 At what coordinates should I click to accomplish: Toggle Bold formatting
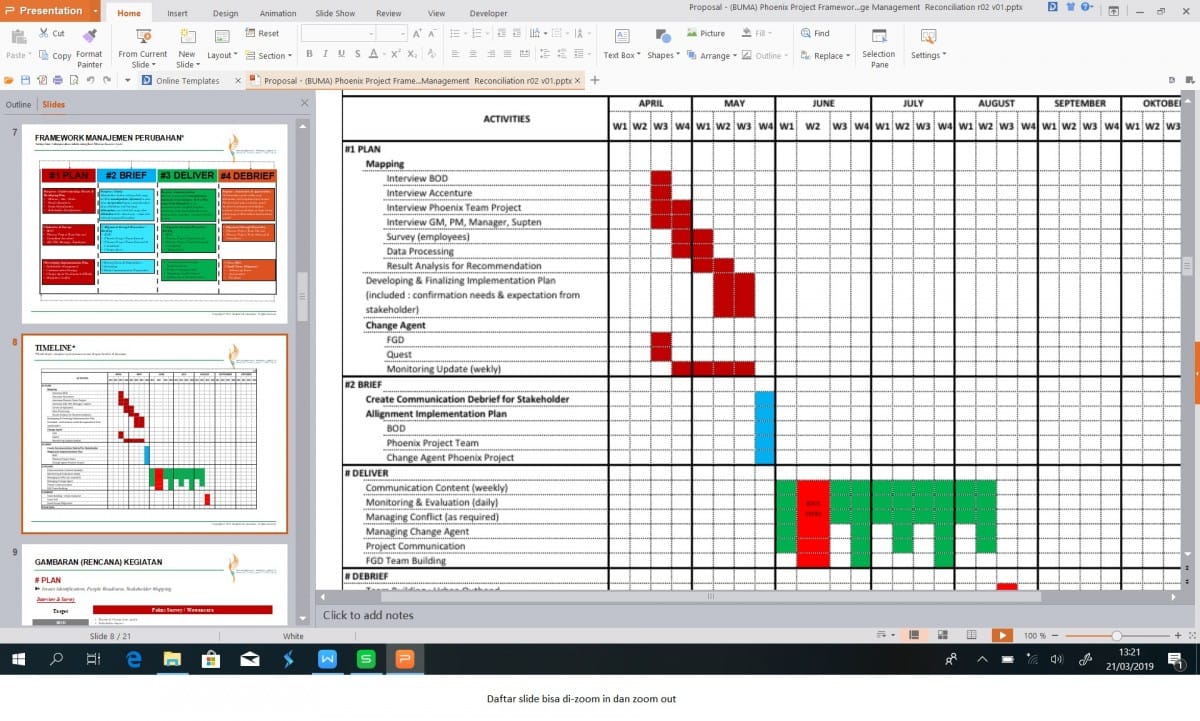(309, 54)
